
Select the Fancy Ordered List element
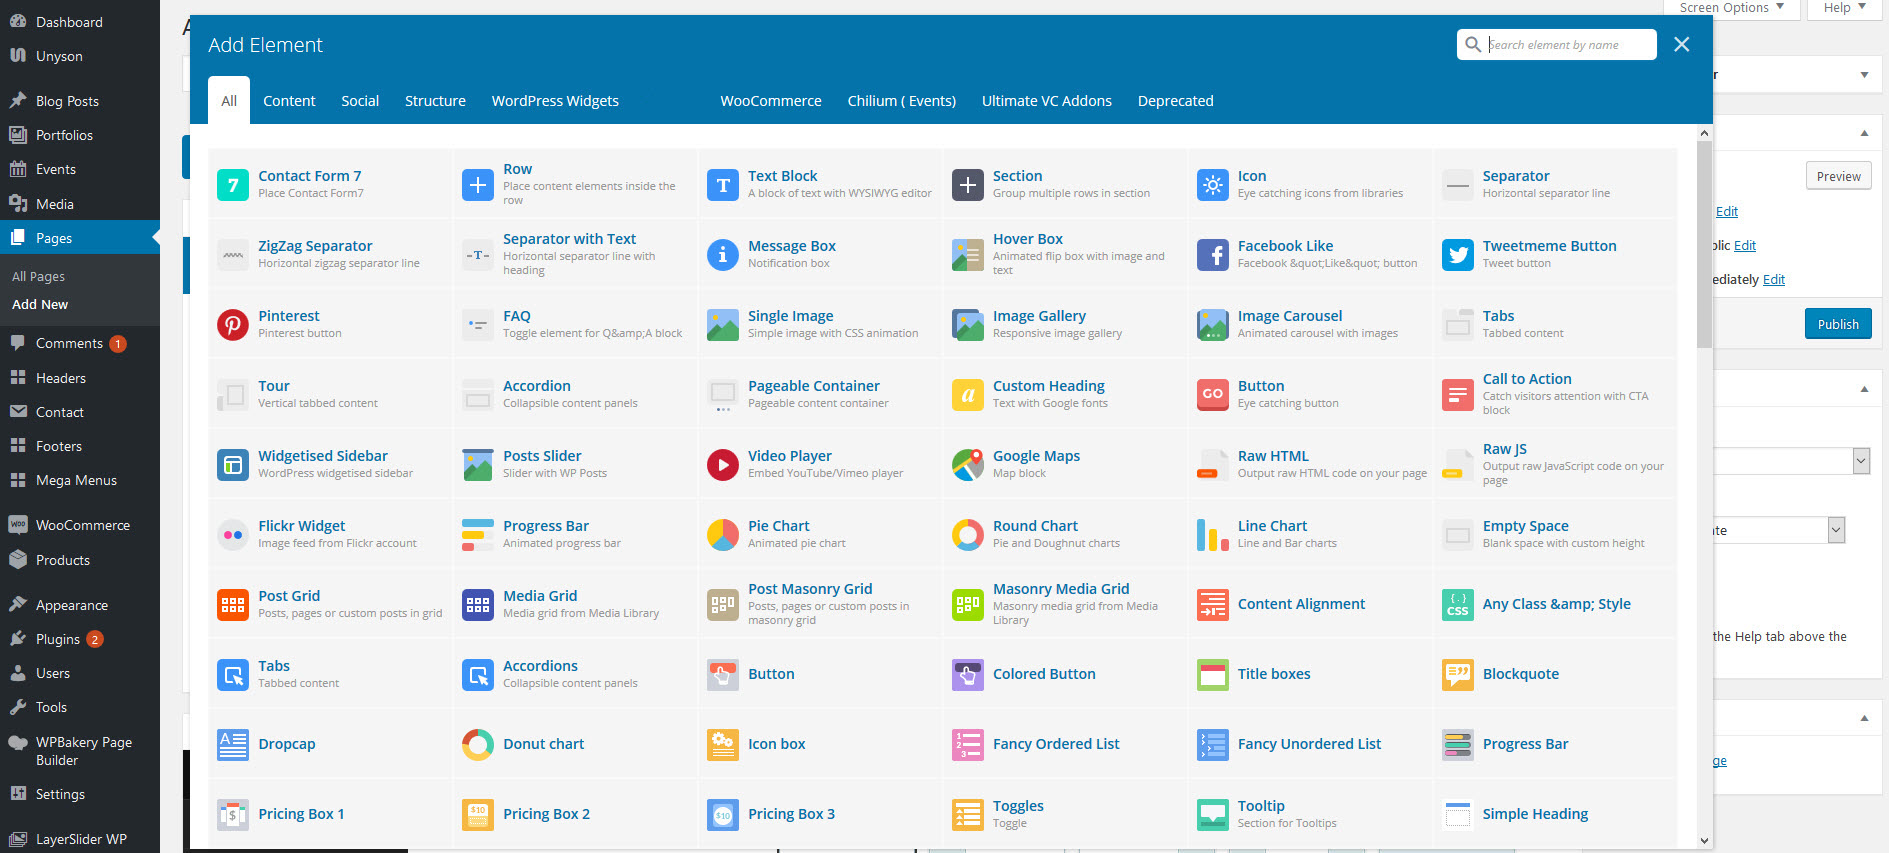1065,745
